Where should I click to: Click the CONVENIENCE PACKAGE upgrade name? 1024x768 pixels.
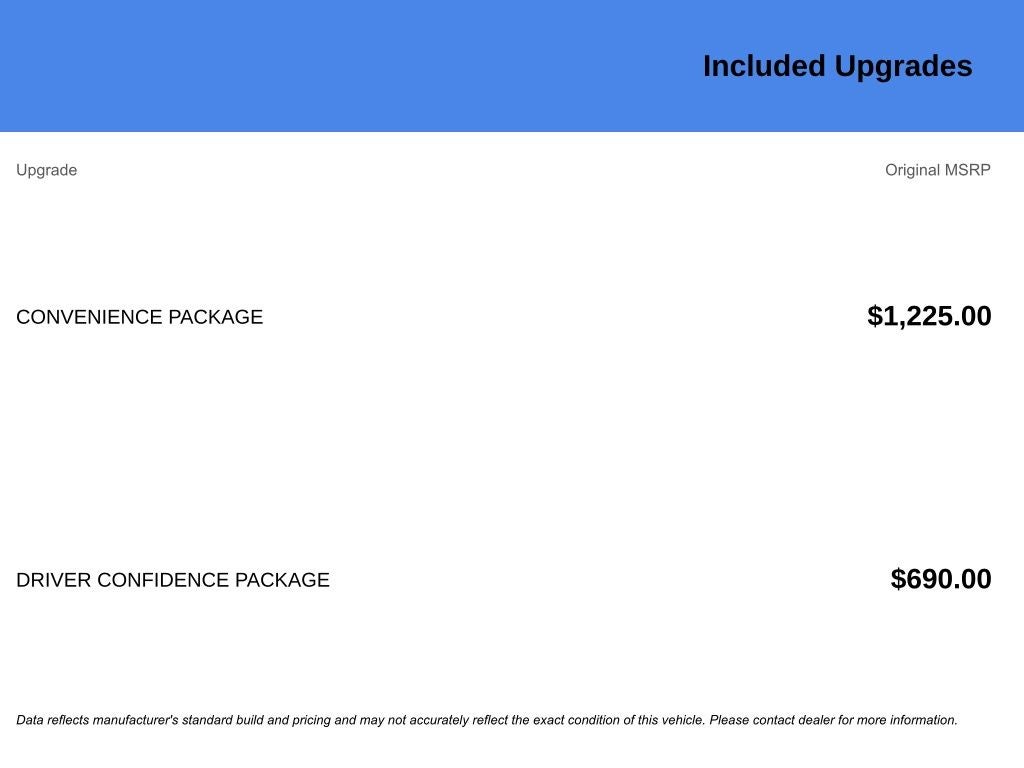tap(140, 317)
